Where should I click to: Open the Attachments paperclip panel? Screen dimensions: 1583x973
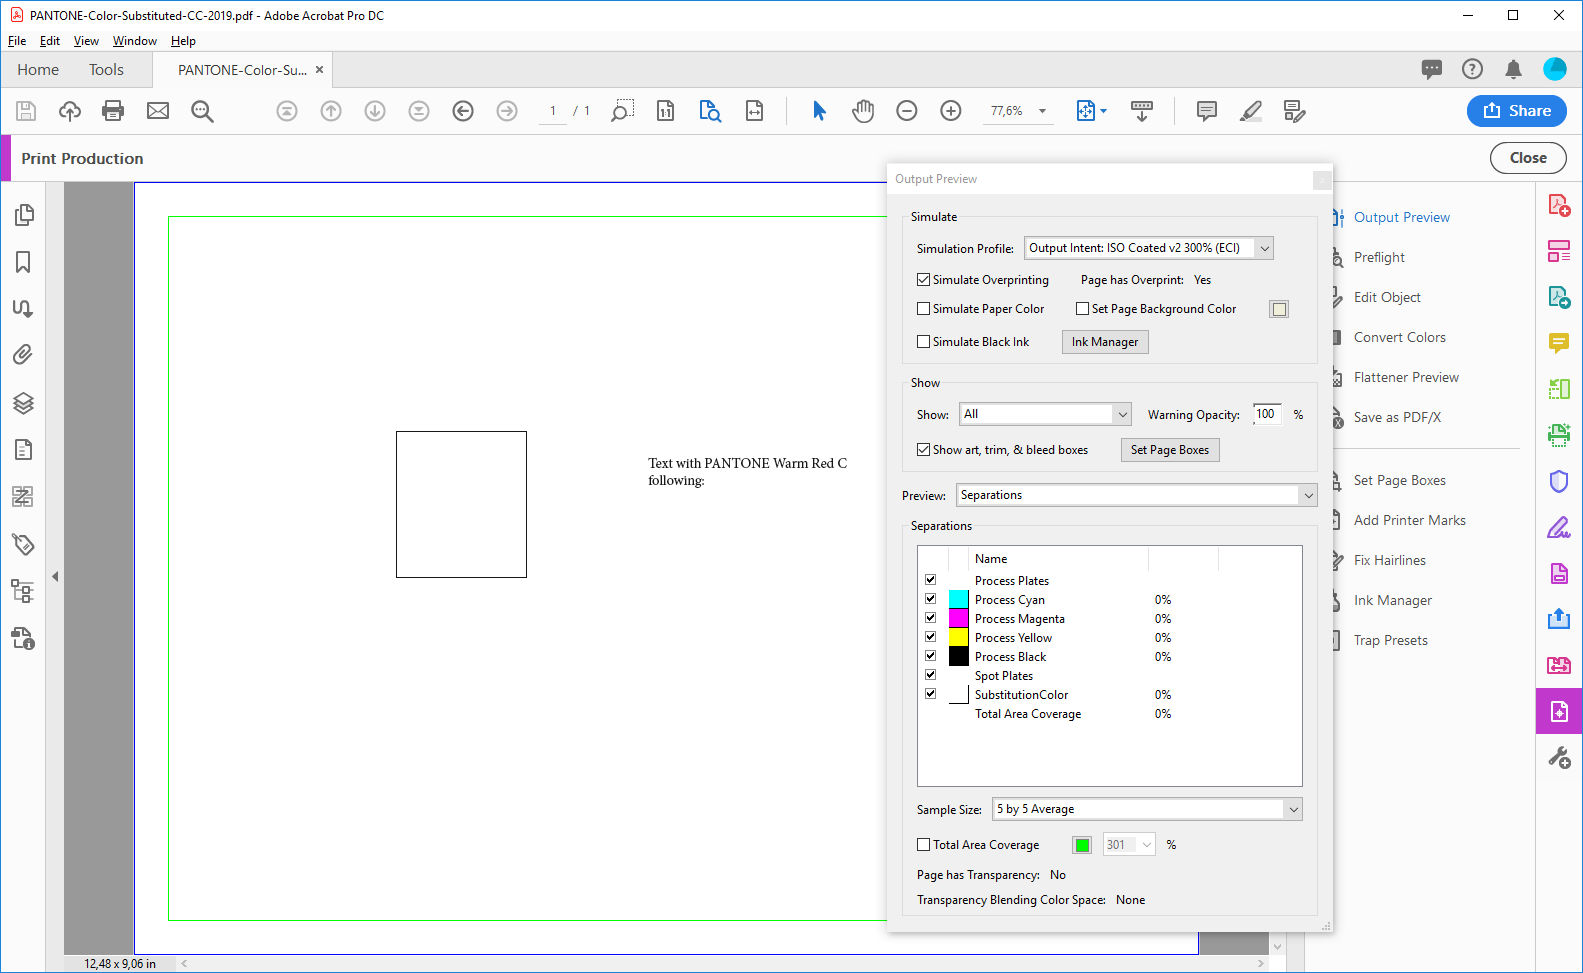tap(23, 354)
